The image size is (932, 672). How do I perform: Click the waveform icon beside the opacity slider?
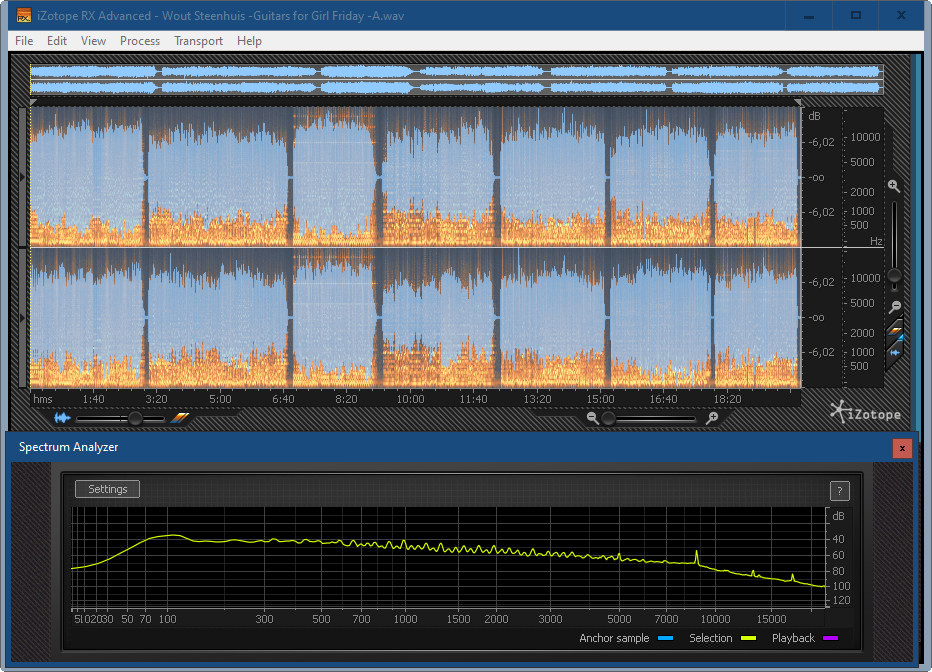63,418
